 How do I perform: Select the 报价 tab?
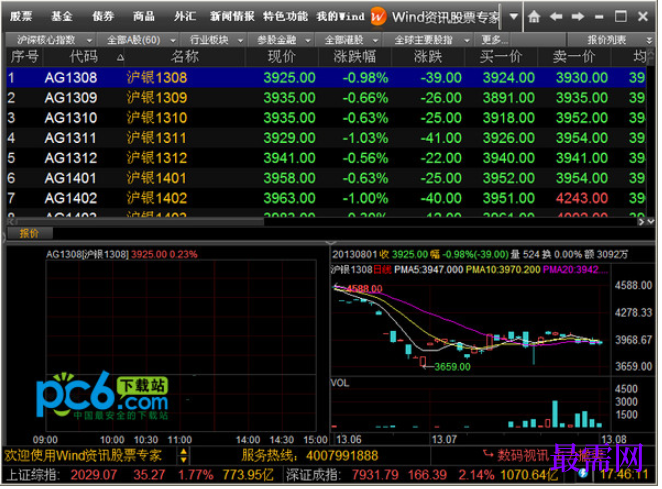click(x=30, y=234)
